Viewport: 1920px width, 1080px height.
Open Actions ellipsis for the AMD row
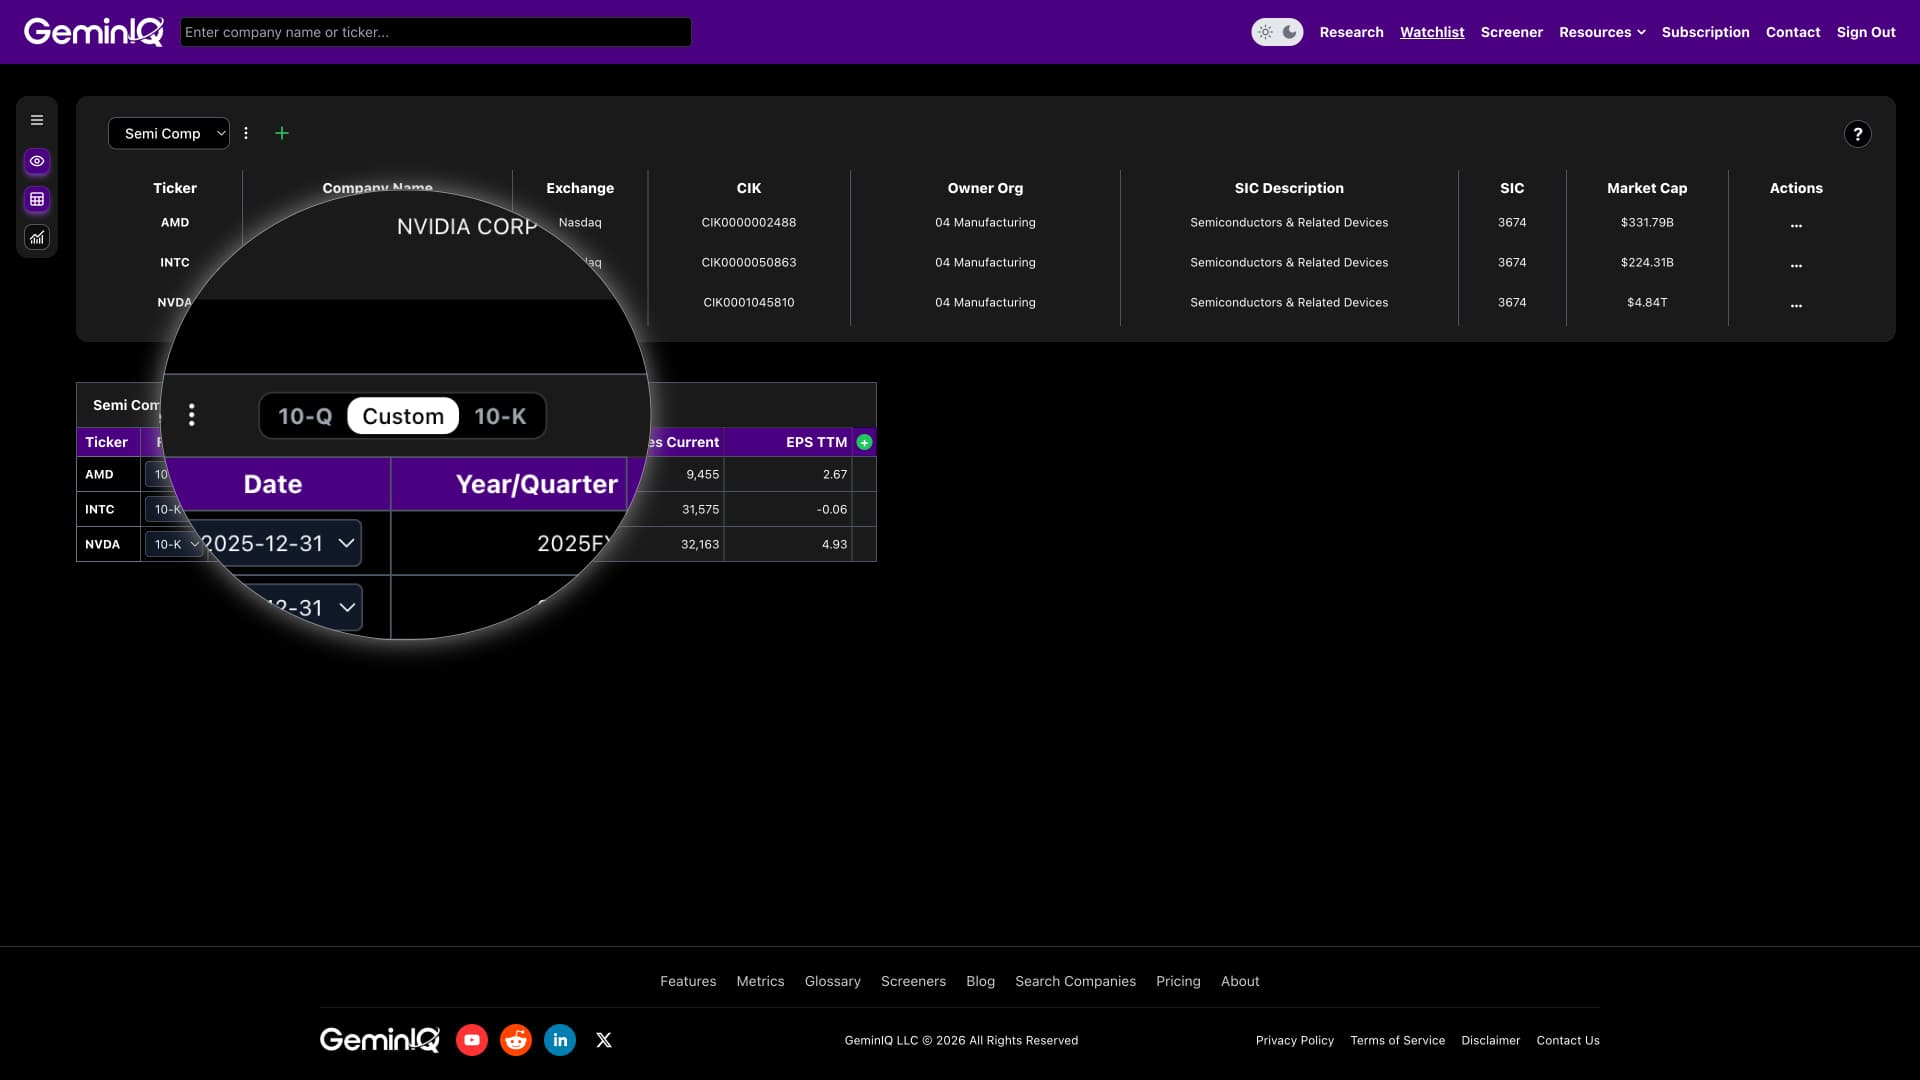1796,224
